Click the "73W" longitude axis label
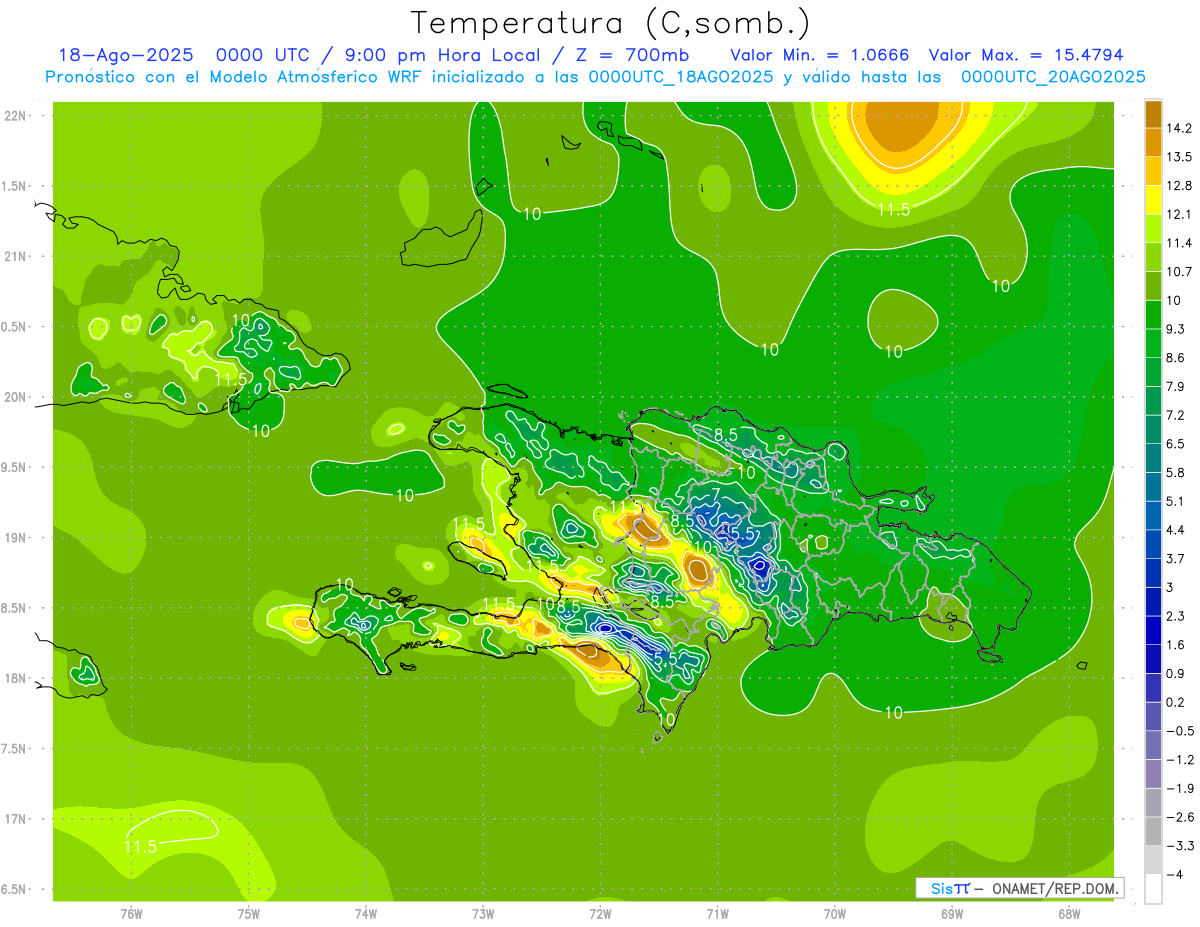1200x927 pixels. [x=483, y=914]
